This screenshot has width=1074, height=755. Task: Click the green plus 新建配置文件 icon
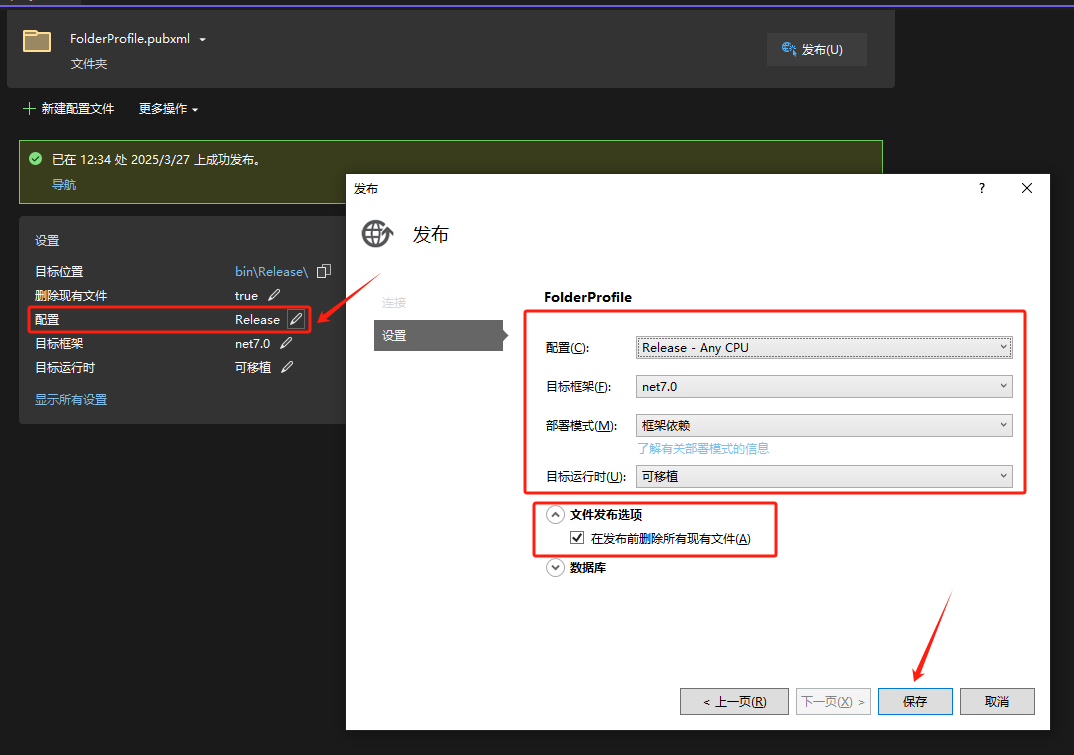point(29,108)
